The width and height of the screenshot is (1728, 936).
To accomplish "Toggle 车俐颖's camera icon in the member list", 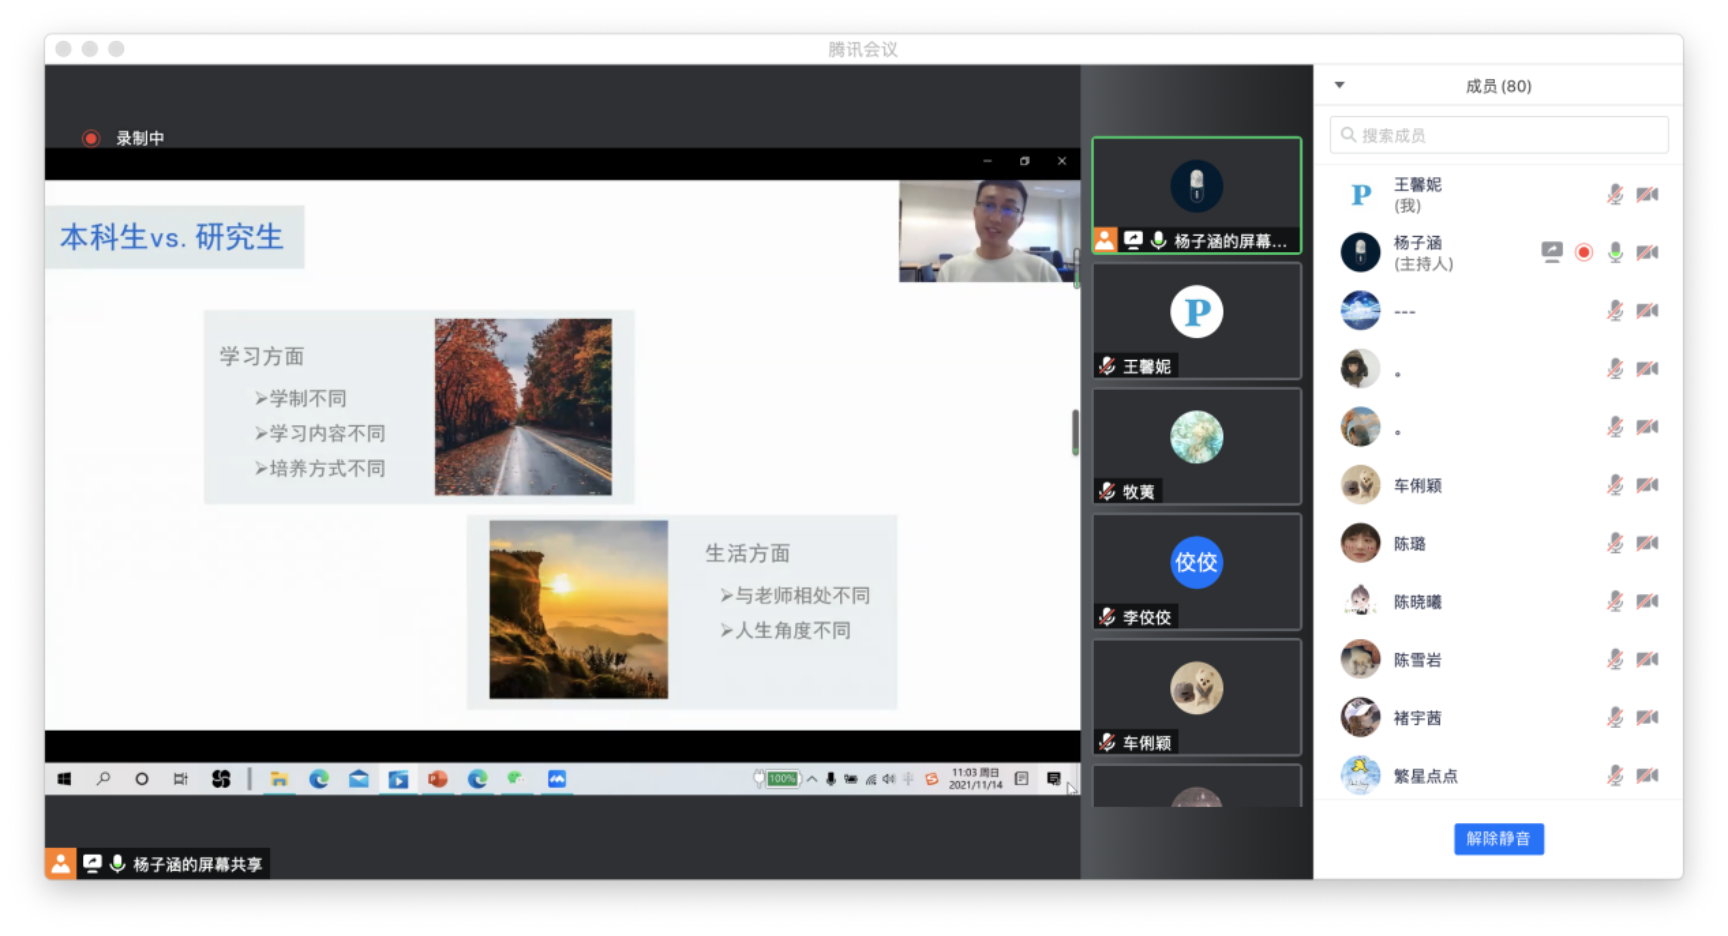I will pyautogui.click(x=1647, y=485).
